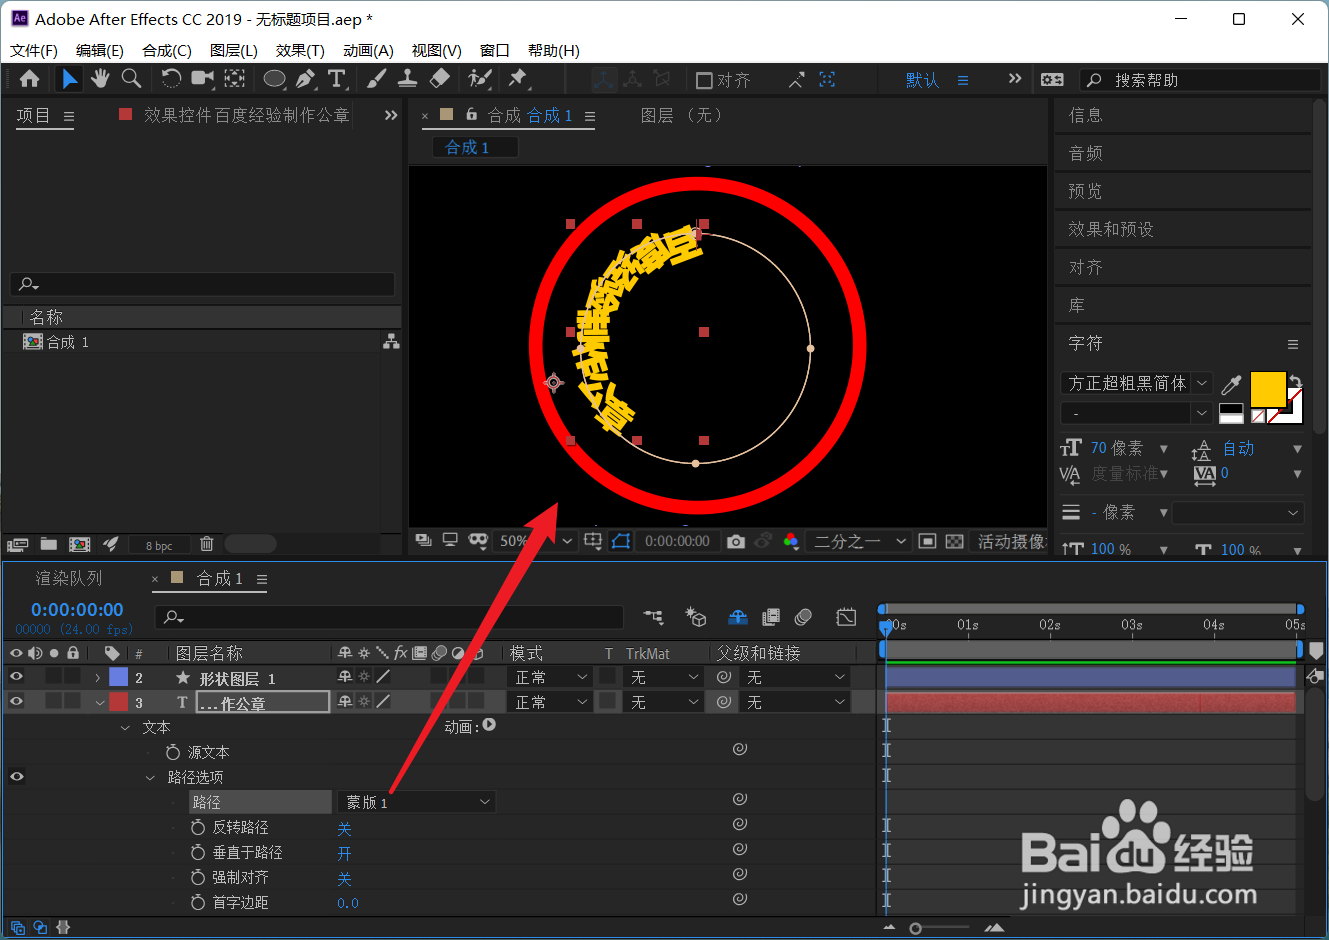Select the Pen tool
The height and width of the screenshot is (940, 1329).
click(x=305, y=79)
